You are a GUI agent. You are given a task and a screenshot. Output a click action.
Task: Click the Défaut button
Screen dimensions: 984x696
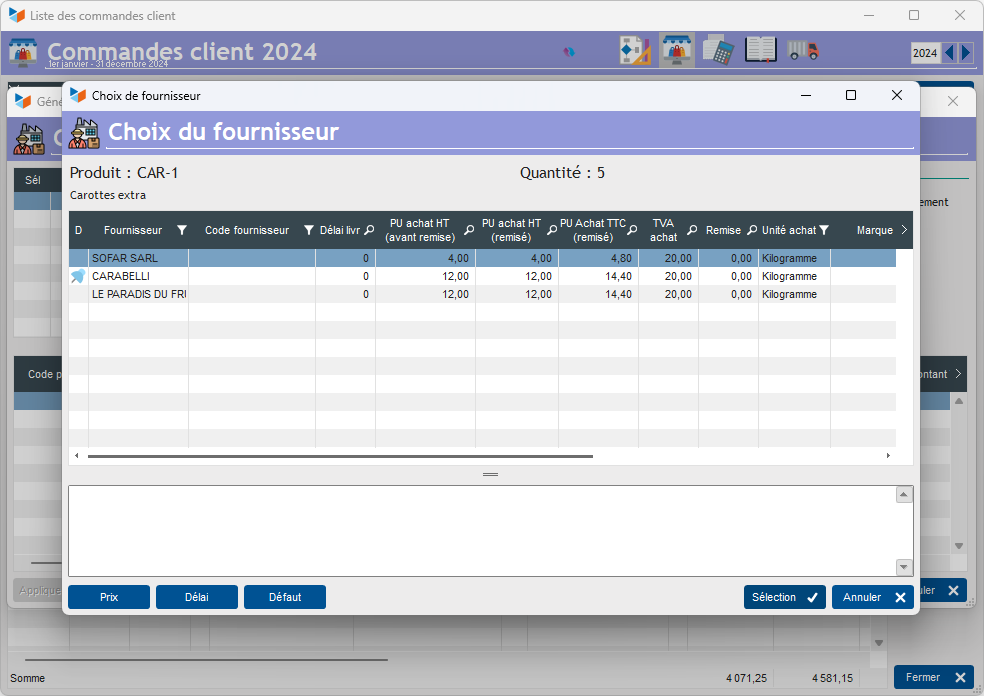point(284,597)
